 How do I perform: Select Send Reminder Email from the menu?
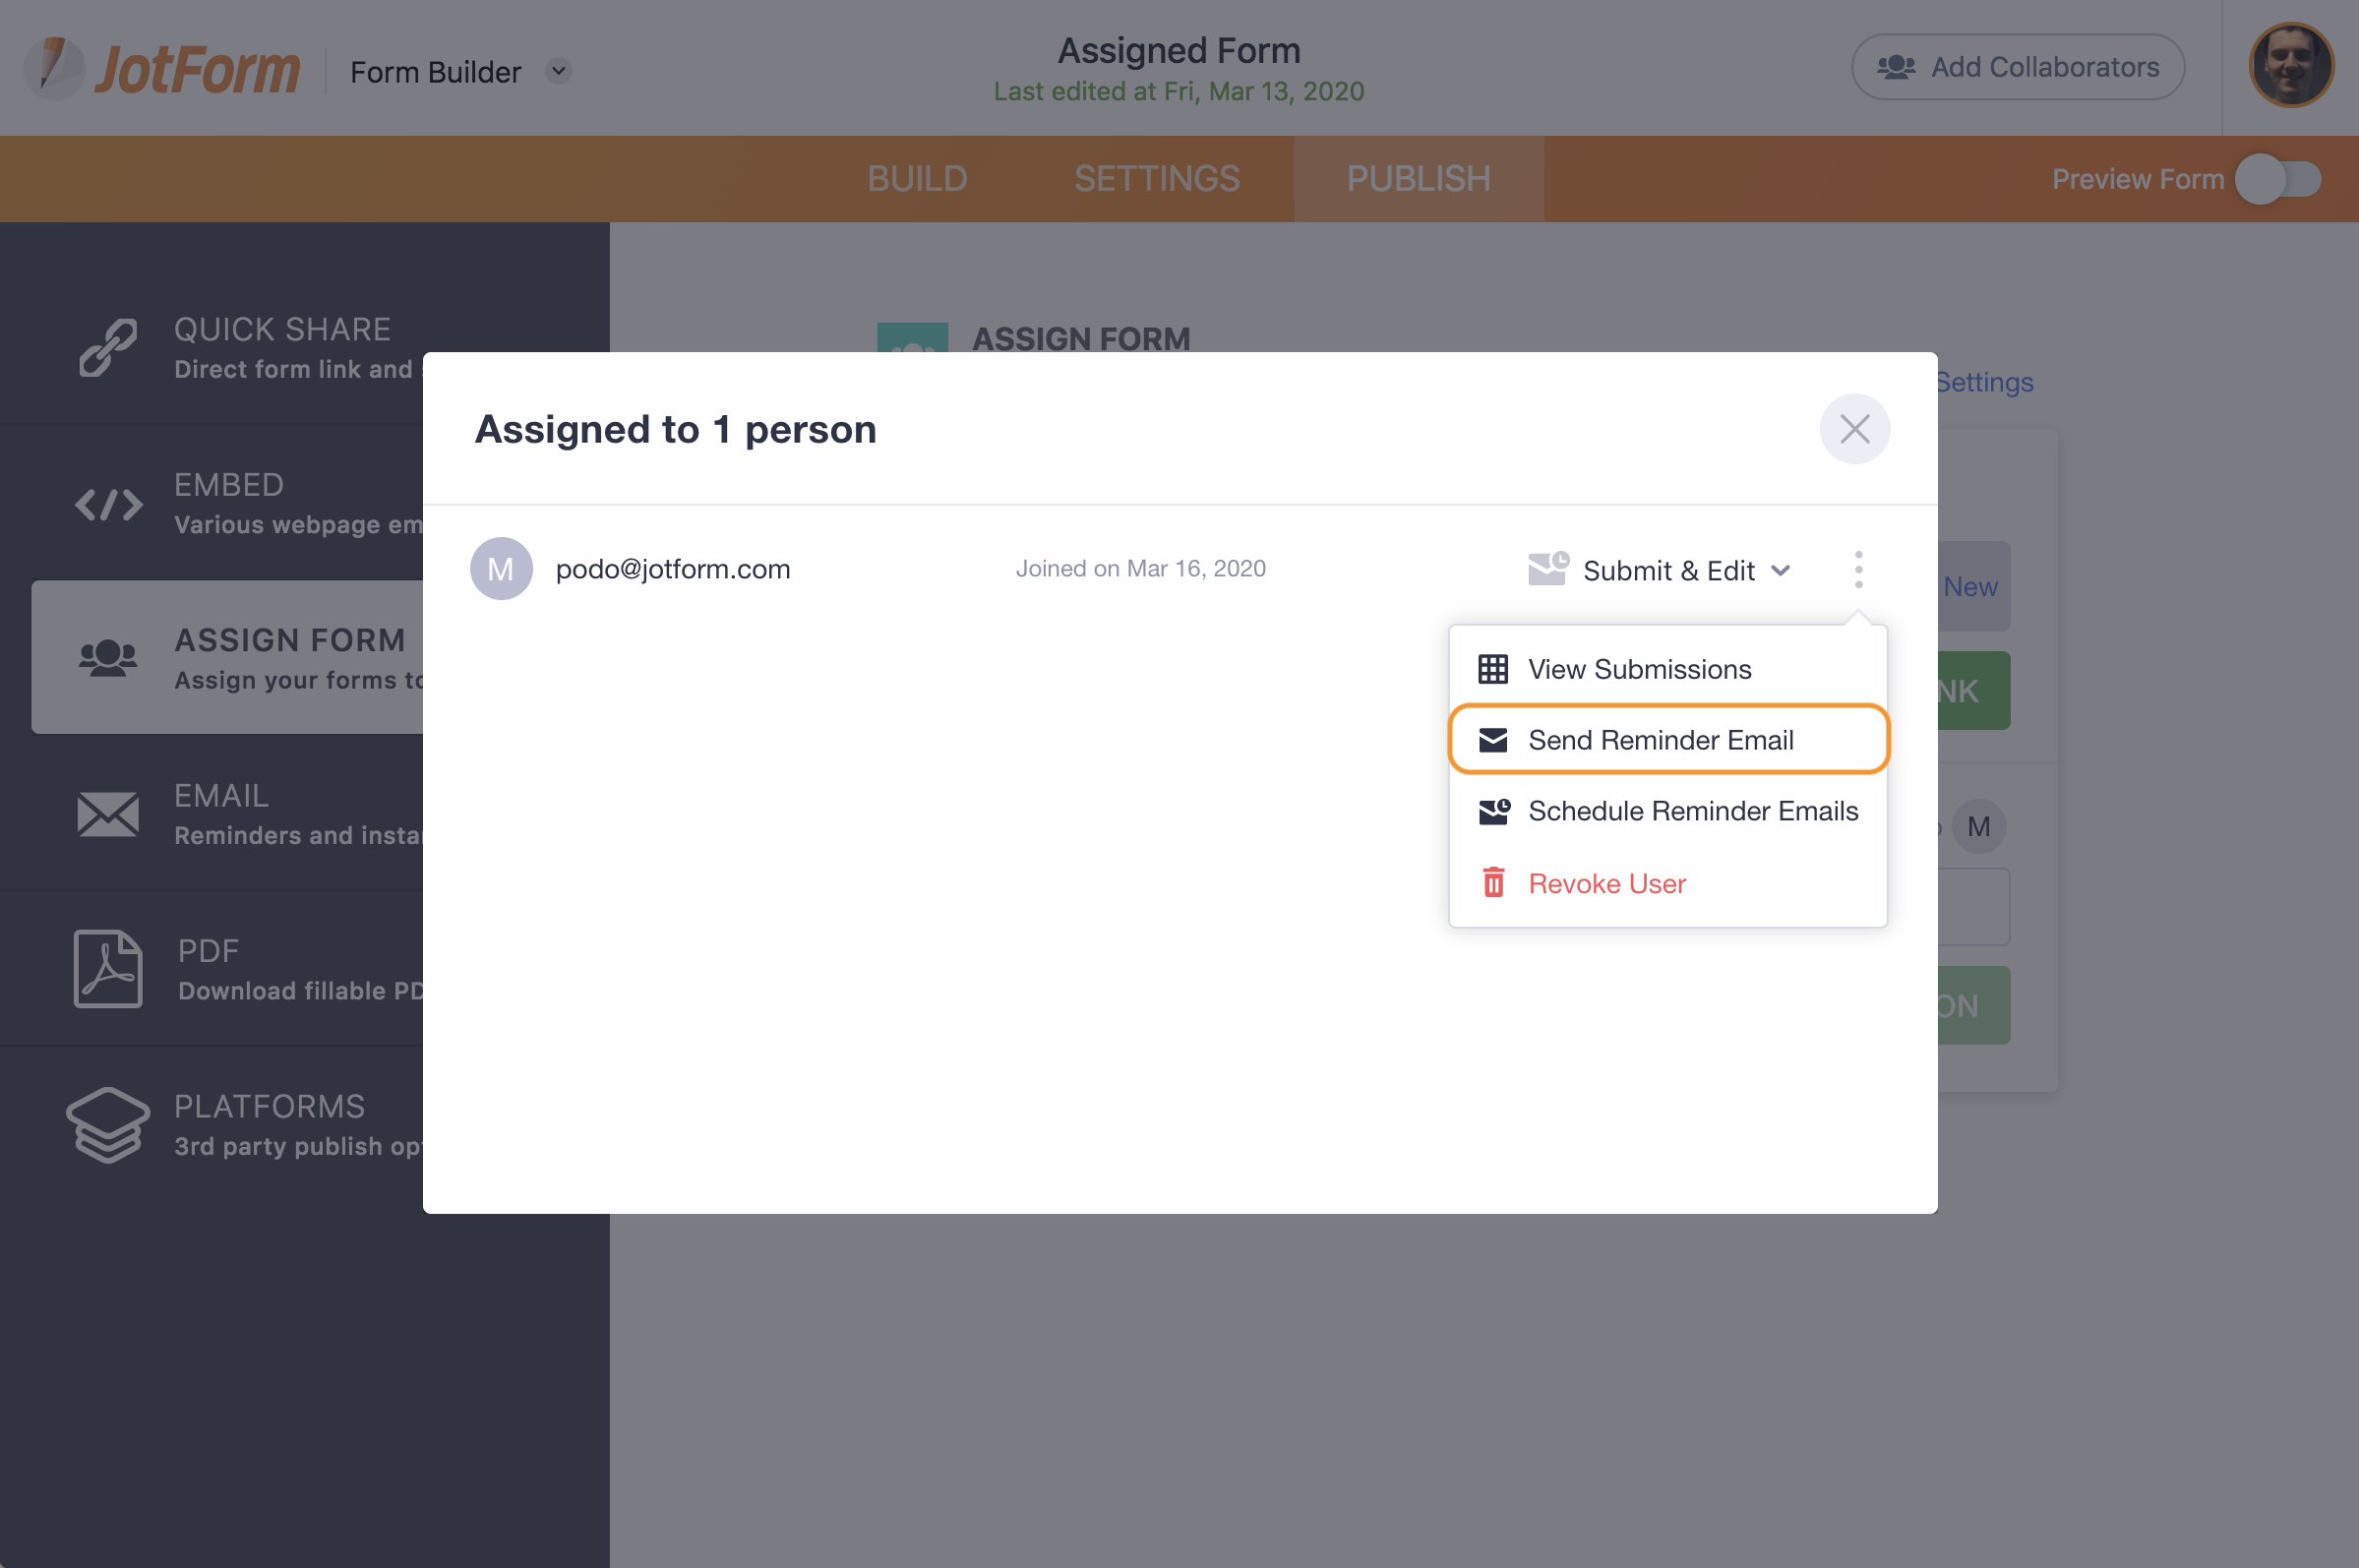tap(1661, 739)
